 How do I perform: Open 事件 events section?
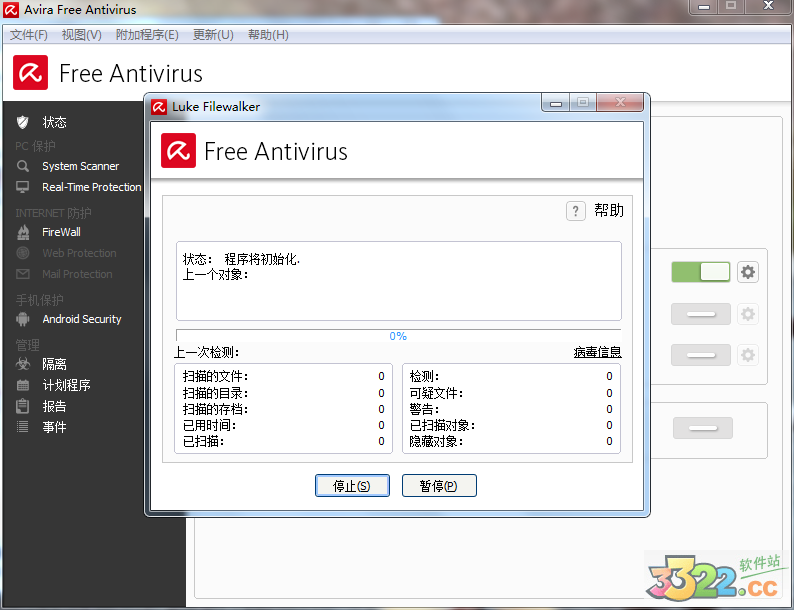pos(54,427)
